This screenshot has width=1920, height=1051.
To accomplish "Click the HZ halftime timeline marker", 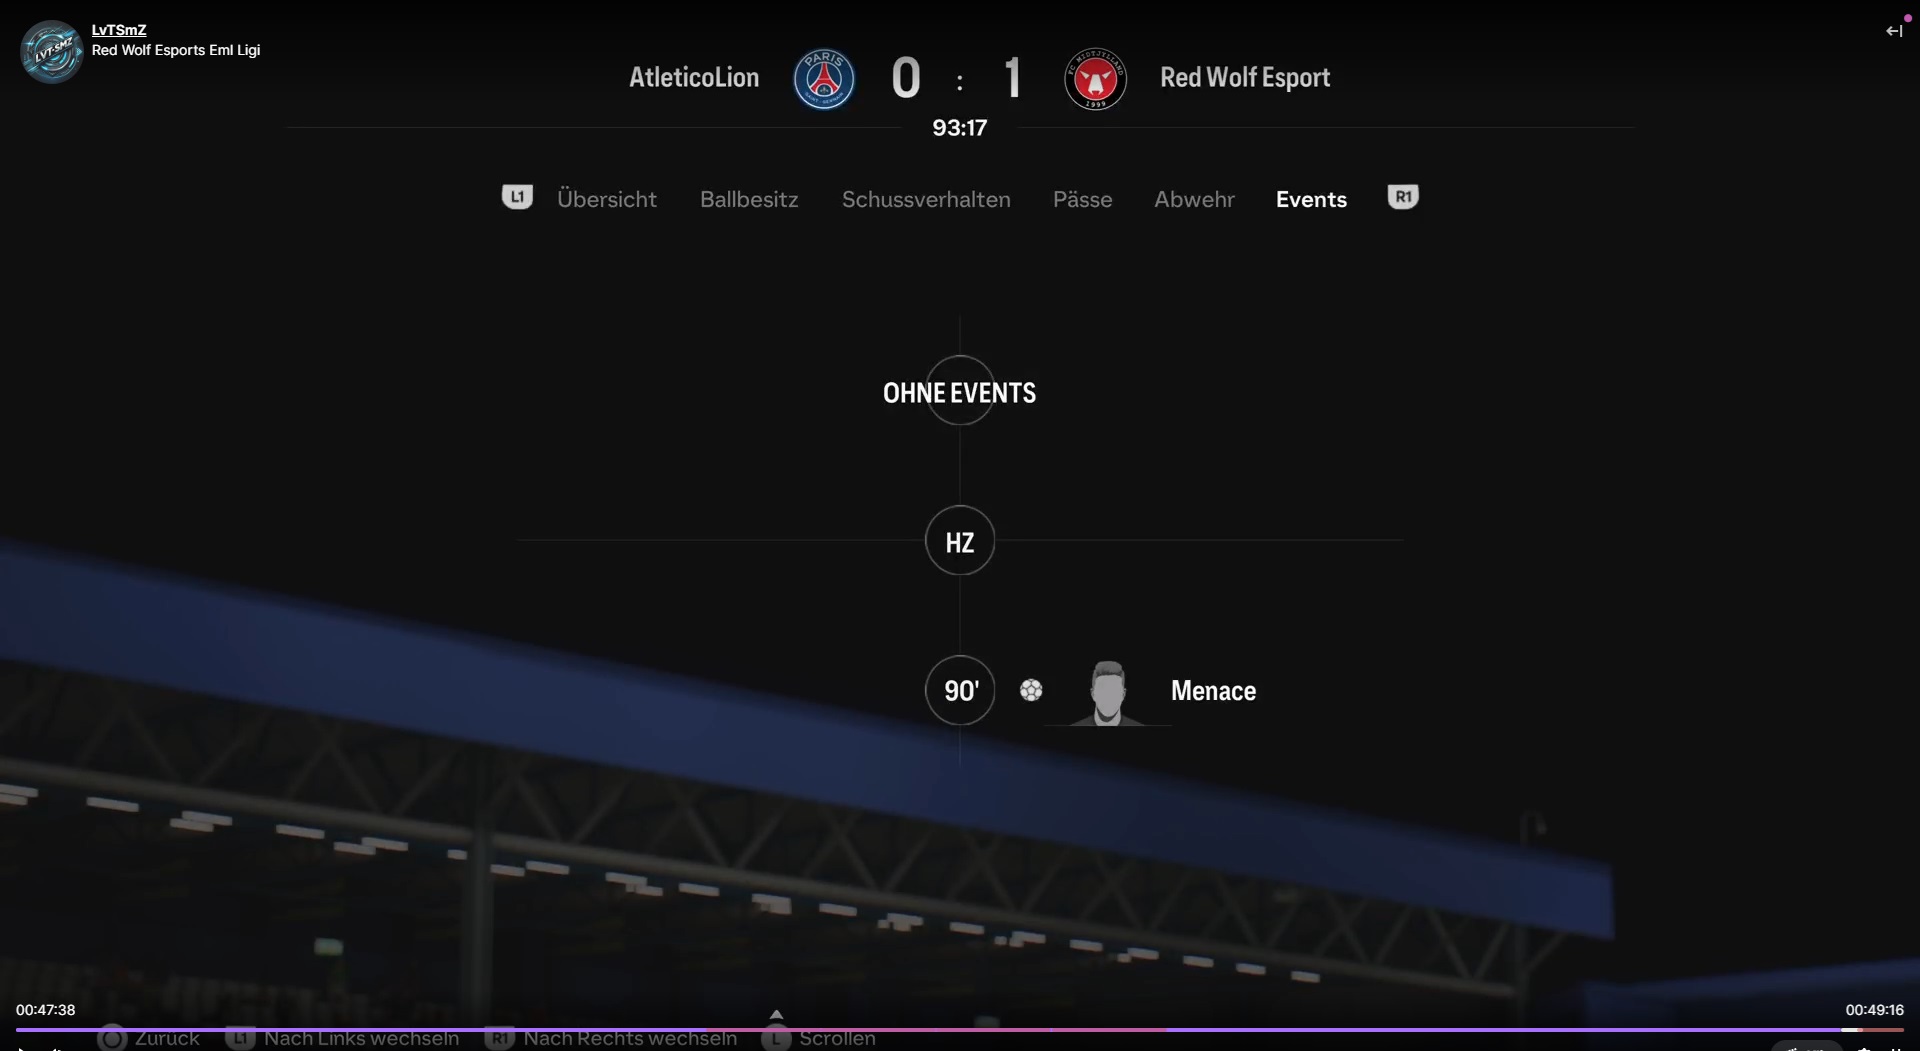I will (960, 541).
